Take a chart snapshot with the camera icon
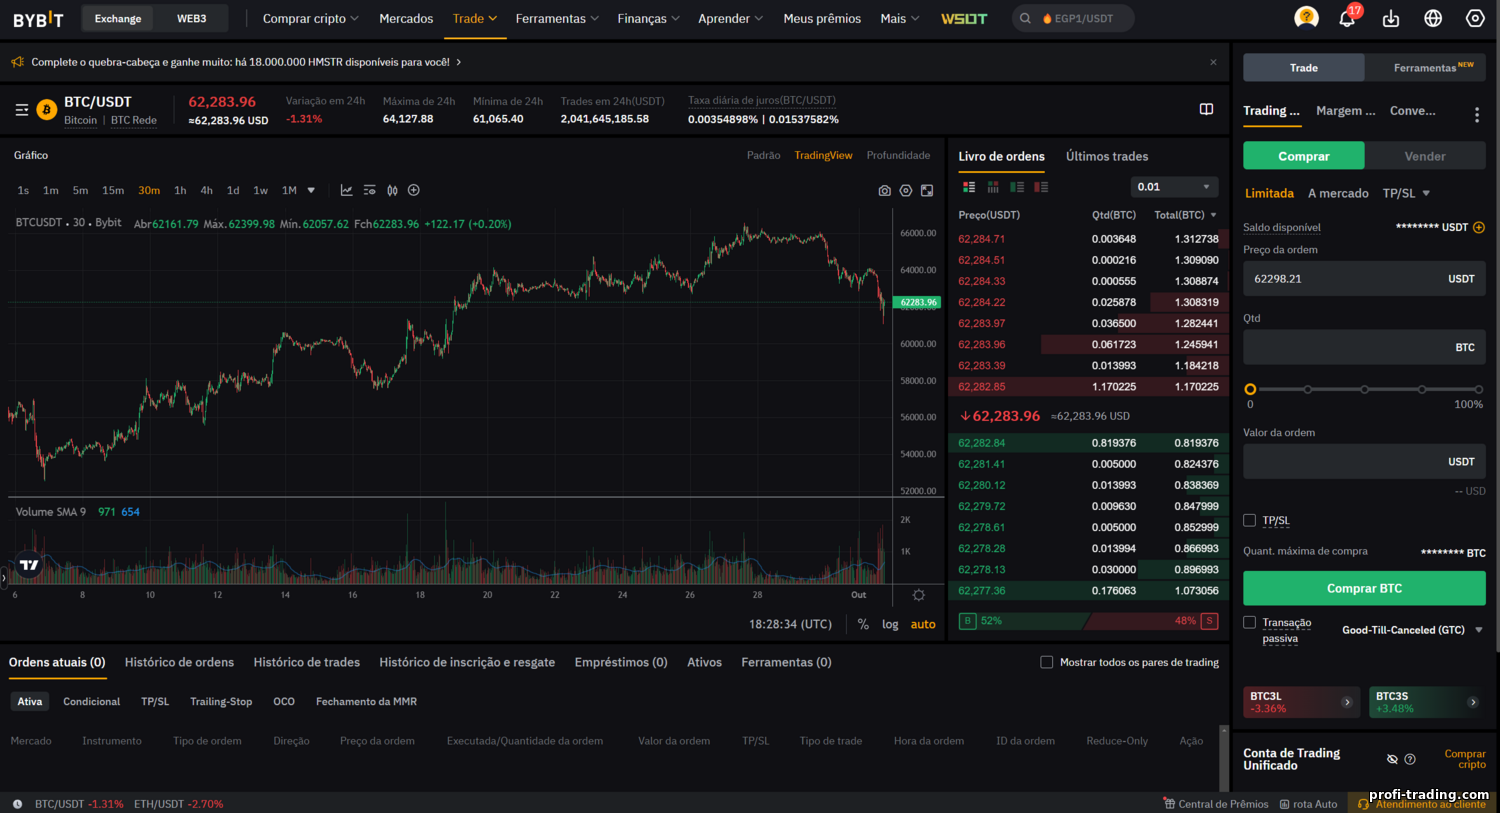Image resolution: width=1500 pixels, height=813 pixels. click(x=885, y=190)
